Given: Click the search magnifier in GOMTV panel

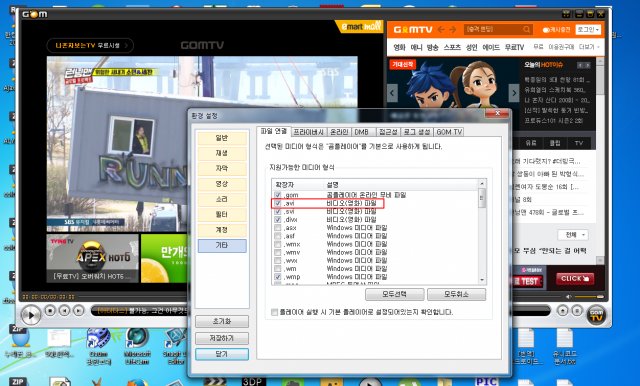Looking at the screenshot, I should (527, 30).
